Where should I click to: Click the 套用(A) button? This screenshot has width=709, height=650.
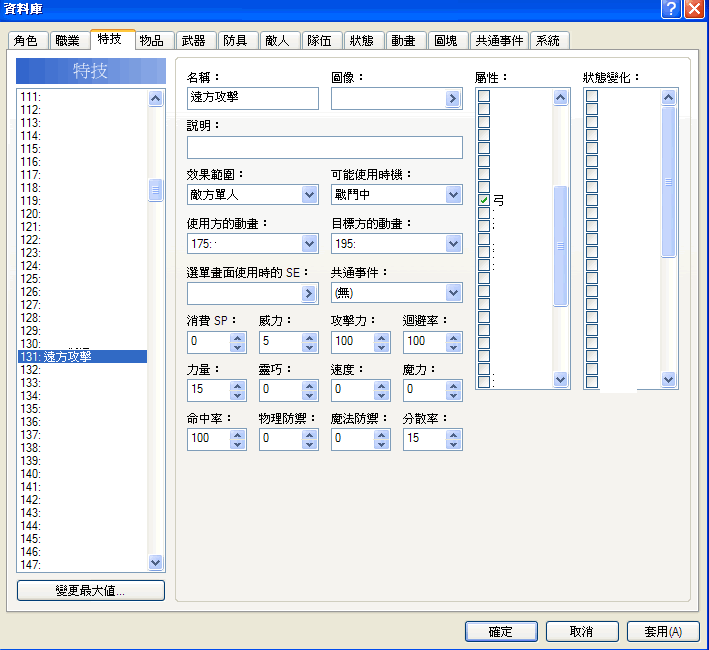[663, 631]
